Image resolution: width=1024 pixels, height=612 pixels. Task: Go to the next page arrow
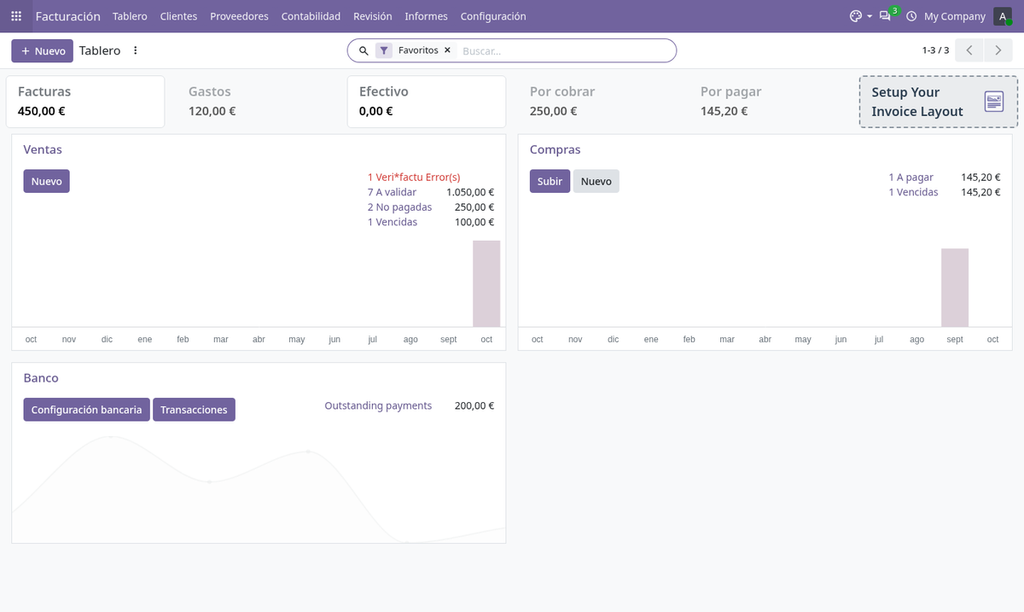(x=998, y=50)
